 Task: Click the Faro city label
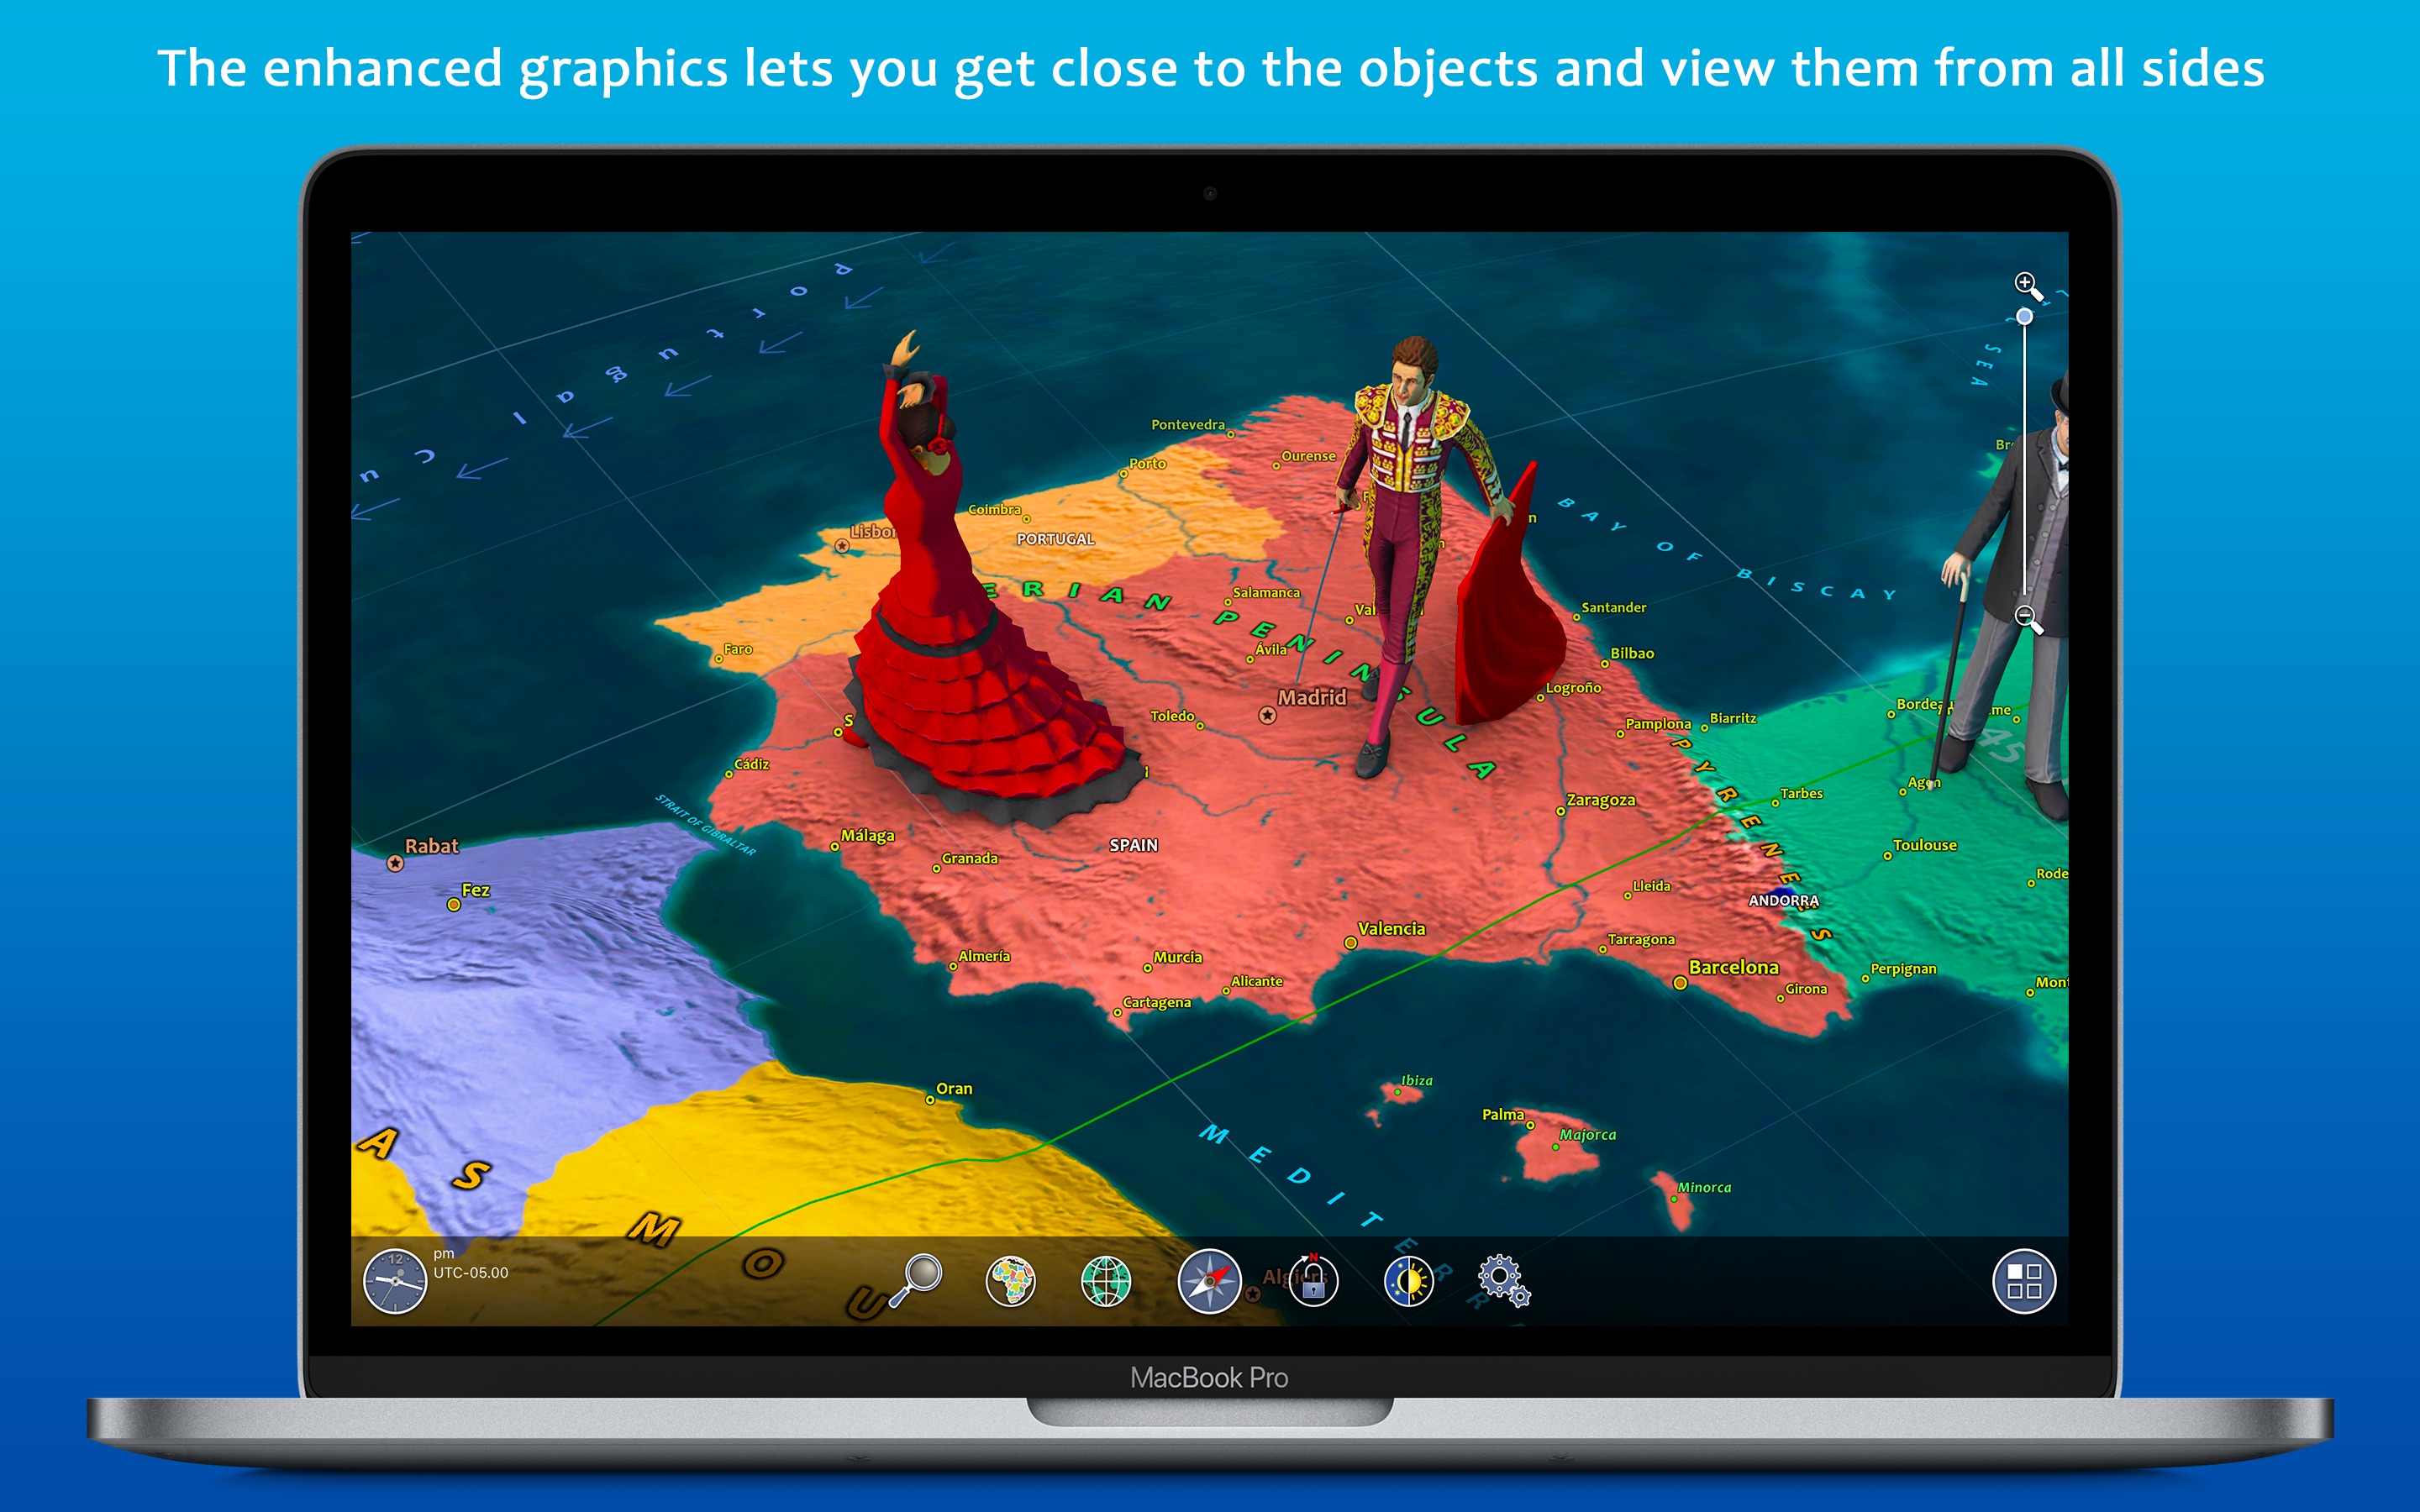coord(737,650)
